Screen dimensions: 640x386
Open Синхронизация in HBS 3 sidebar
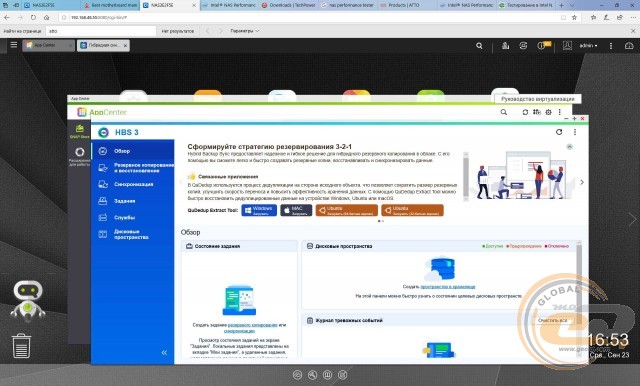click(x=133, y=184)
